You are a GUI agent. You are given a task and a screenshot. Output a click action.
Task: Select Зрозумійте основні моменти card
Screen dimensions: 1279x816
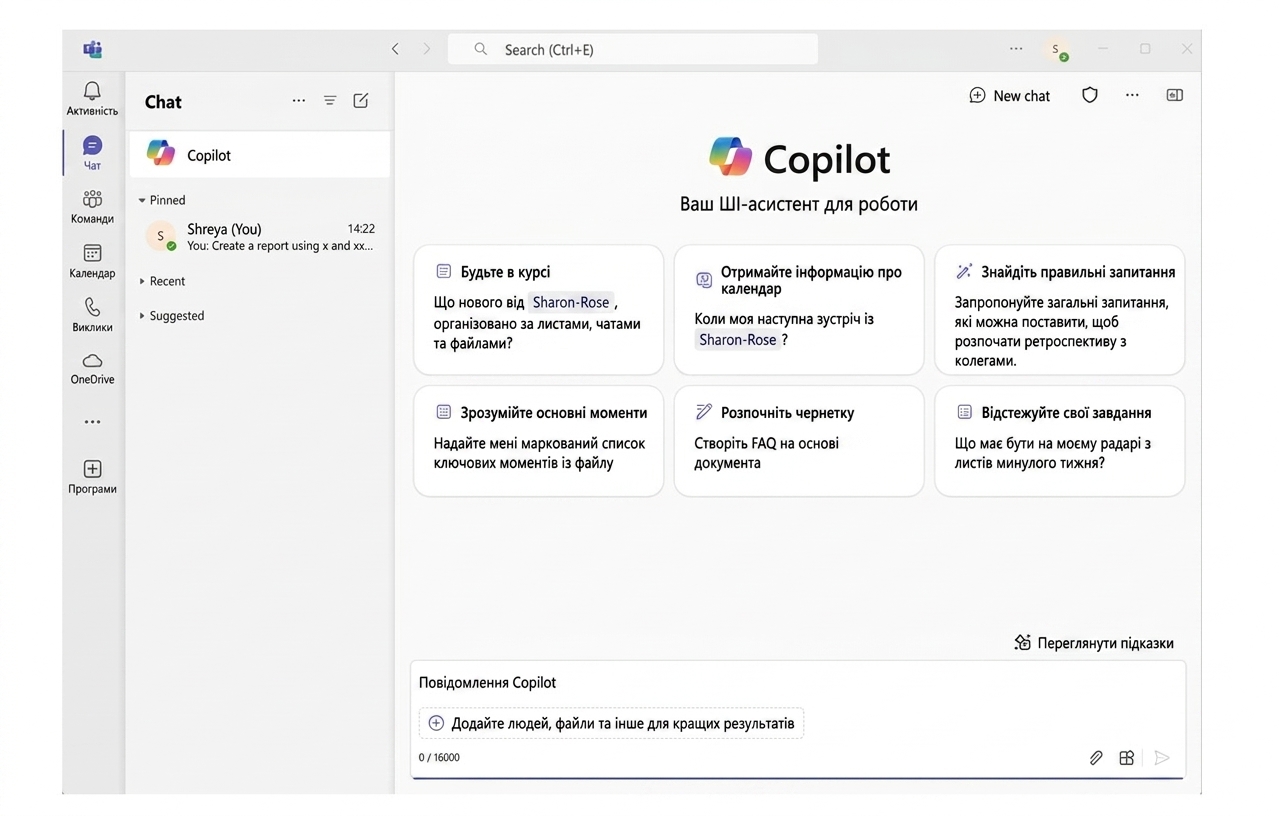pyautogui.click(x=538, y=441)
